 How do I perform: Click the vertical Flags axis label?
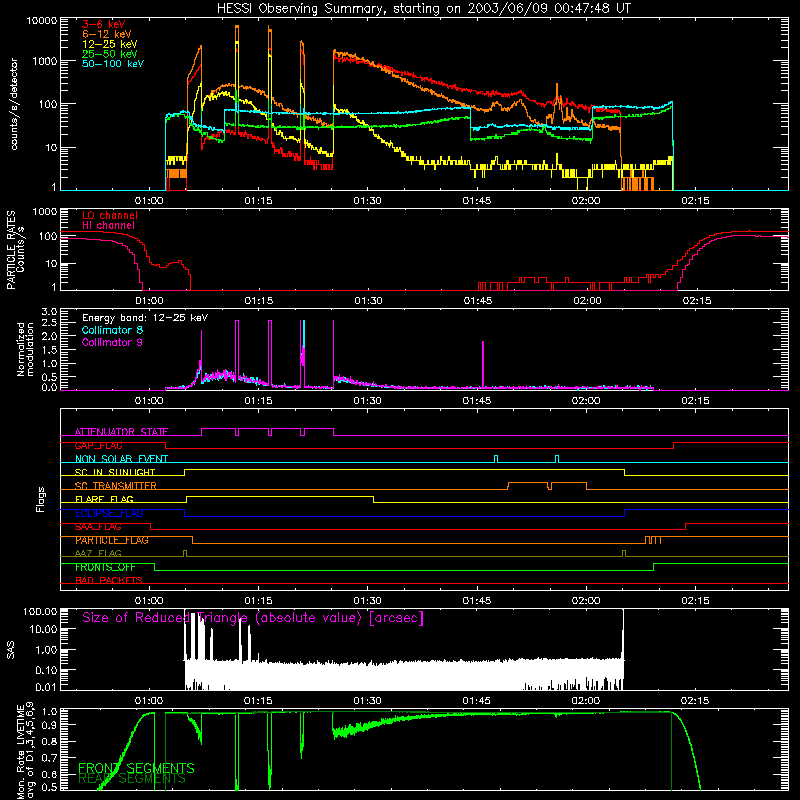41,499
